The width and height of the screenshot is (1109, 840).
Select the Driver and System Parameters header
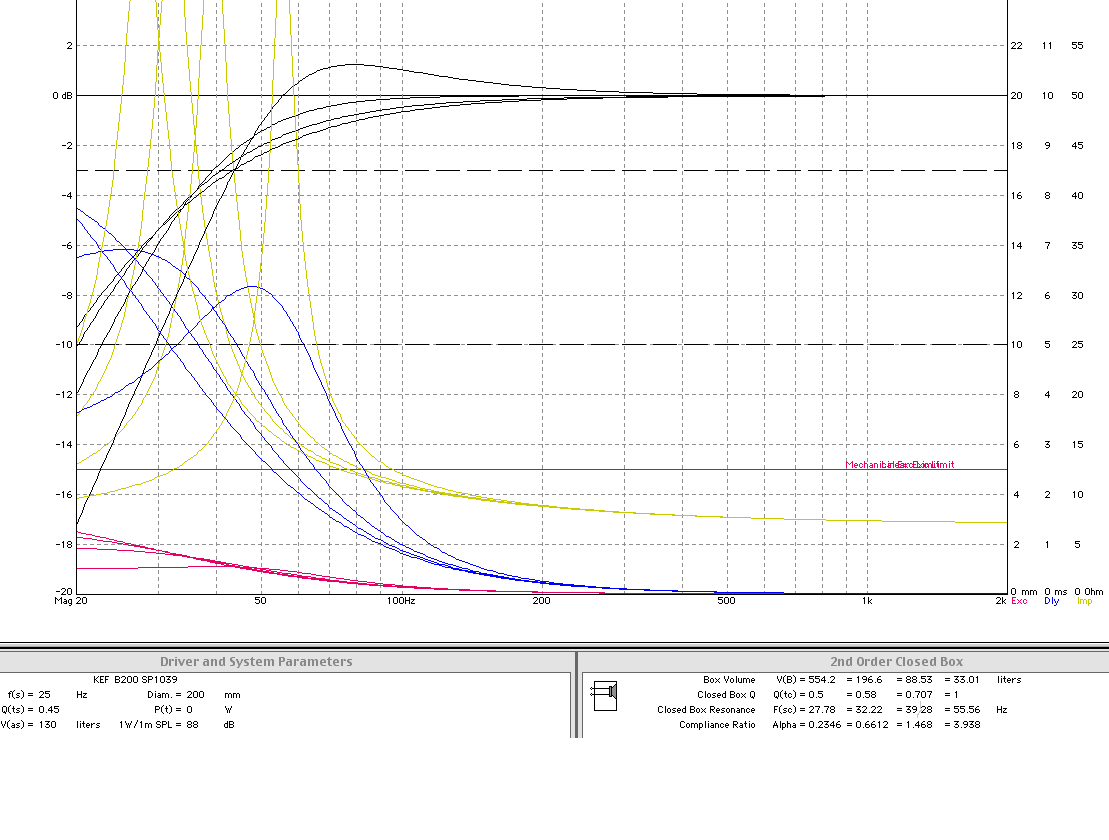pyautogui.click(x=256, y=662)
